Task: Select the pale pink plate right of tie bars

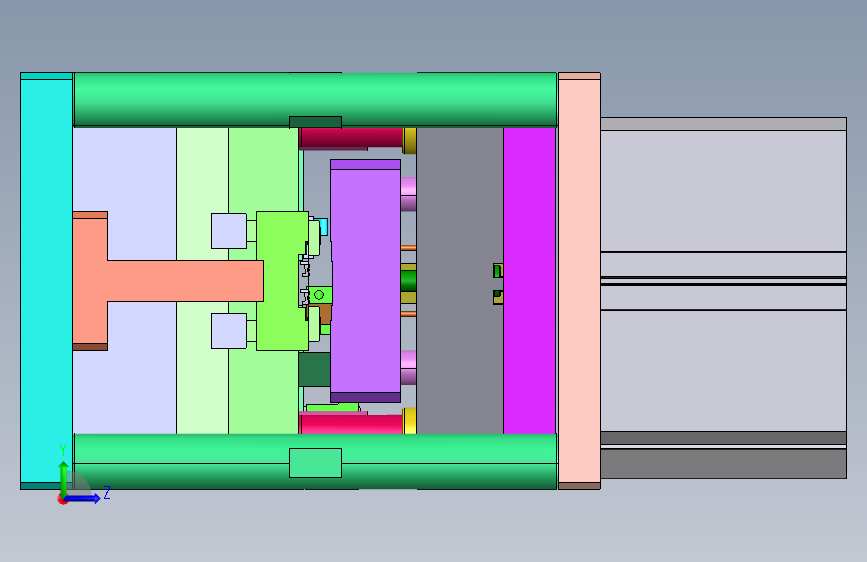Action: point(579,281)
